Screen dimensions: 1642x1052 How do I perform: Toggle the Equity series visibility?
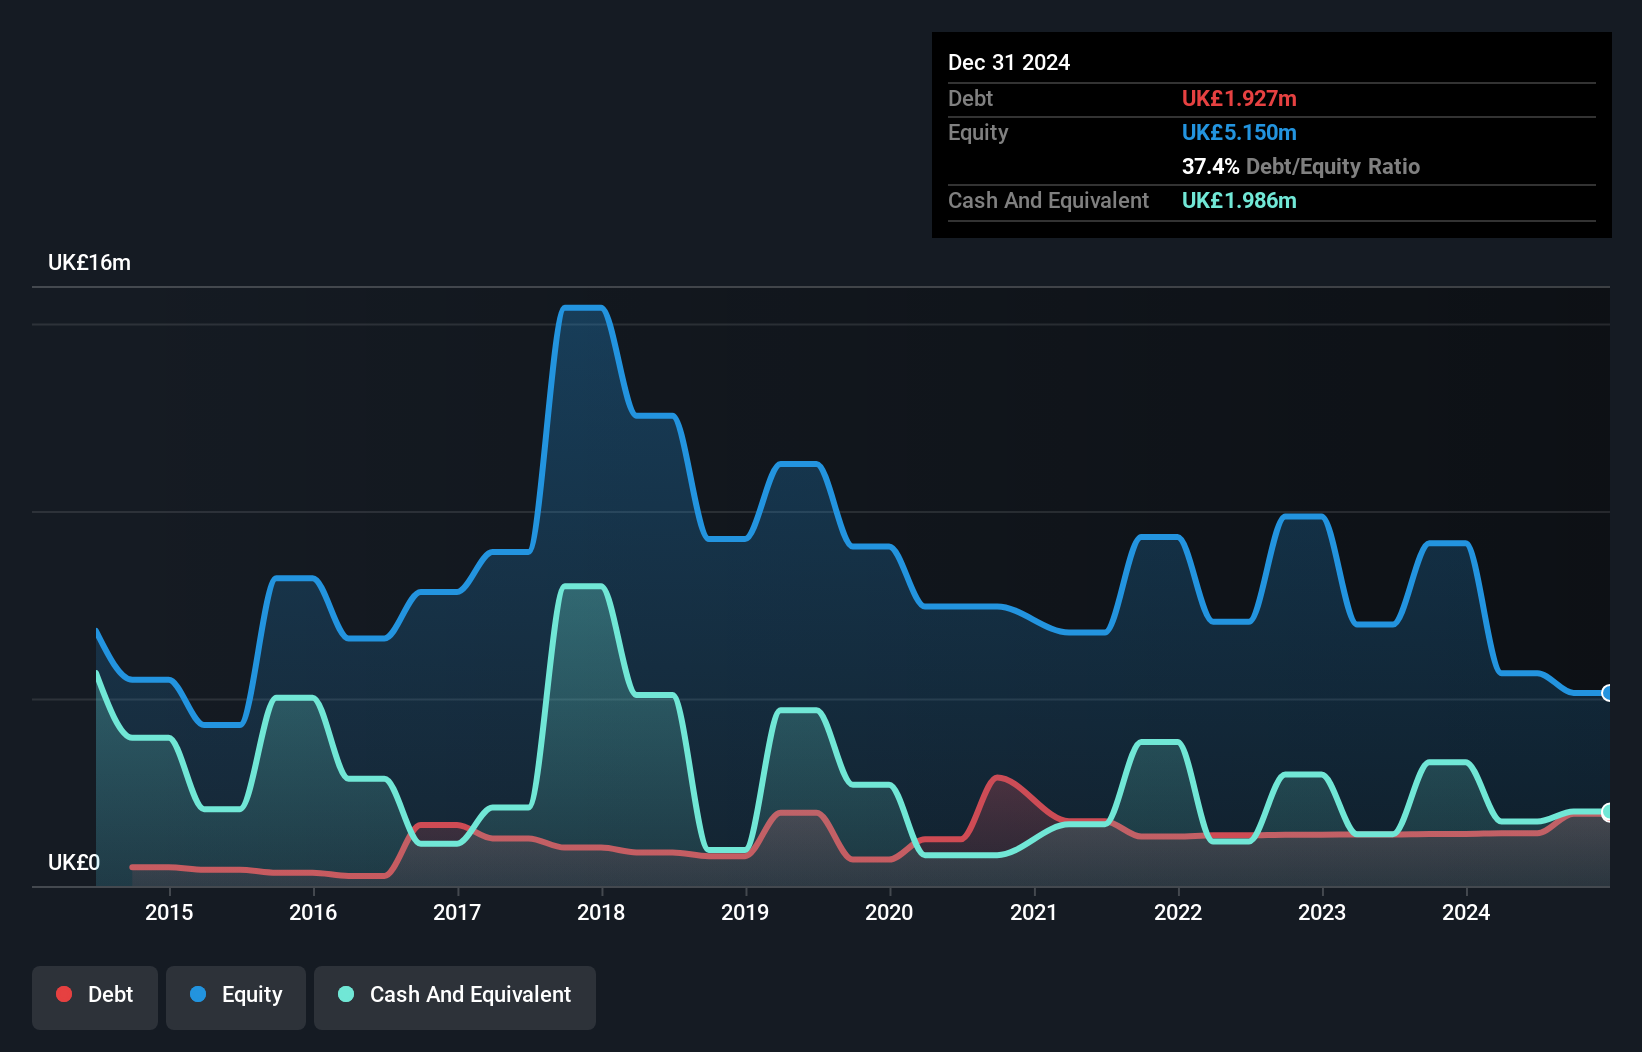(235, 995)
